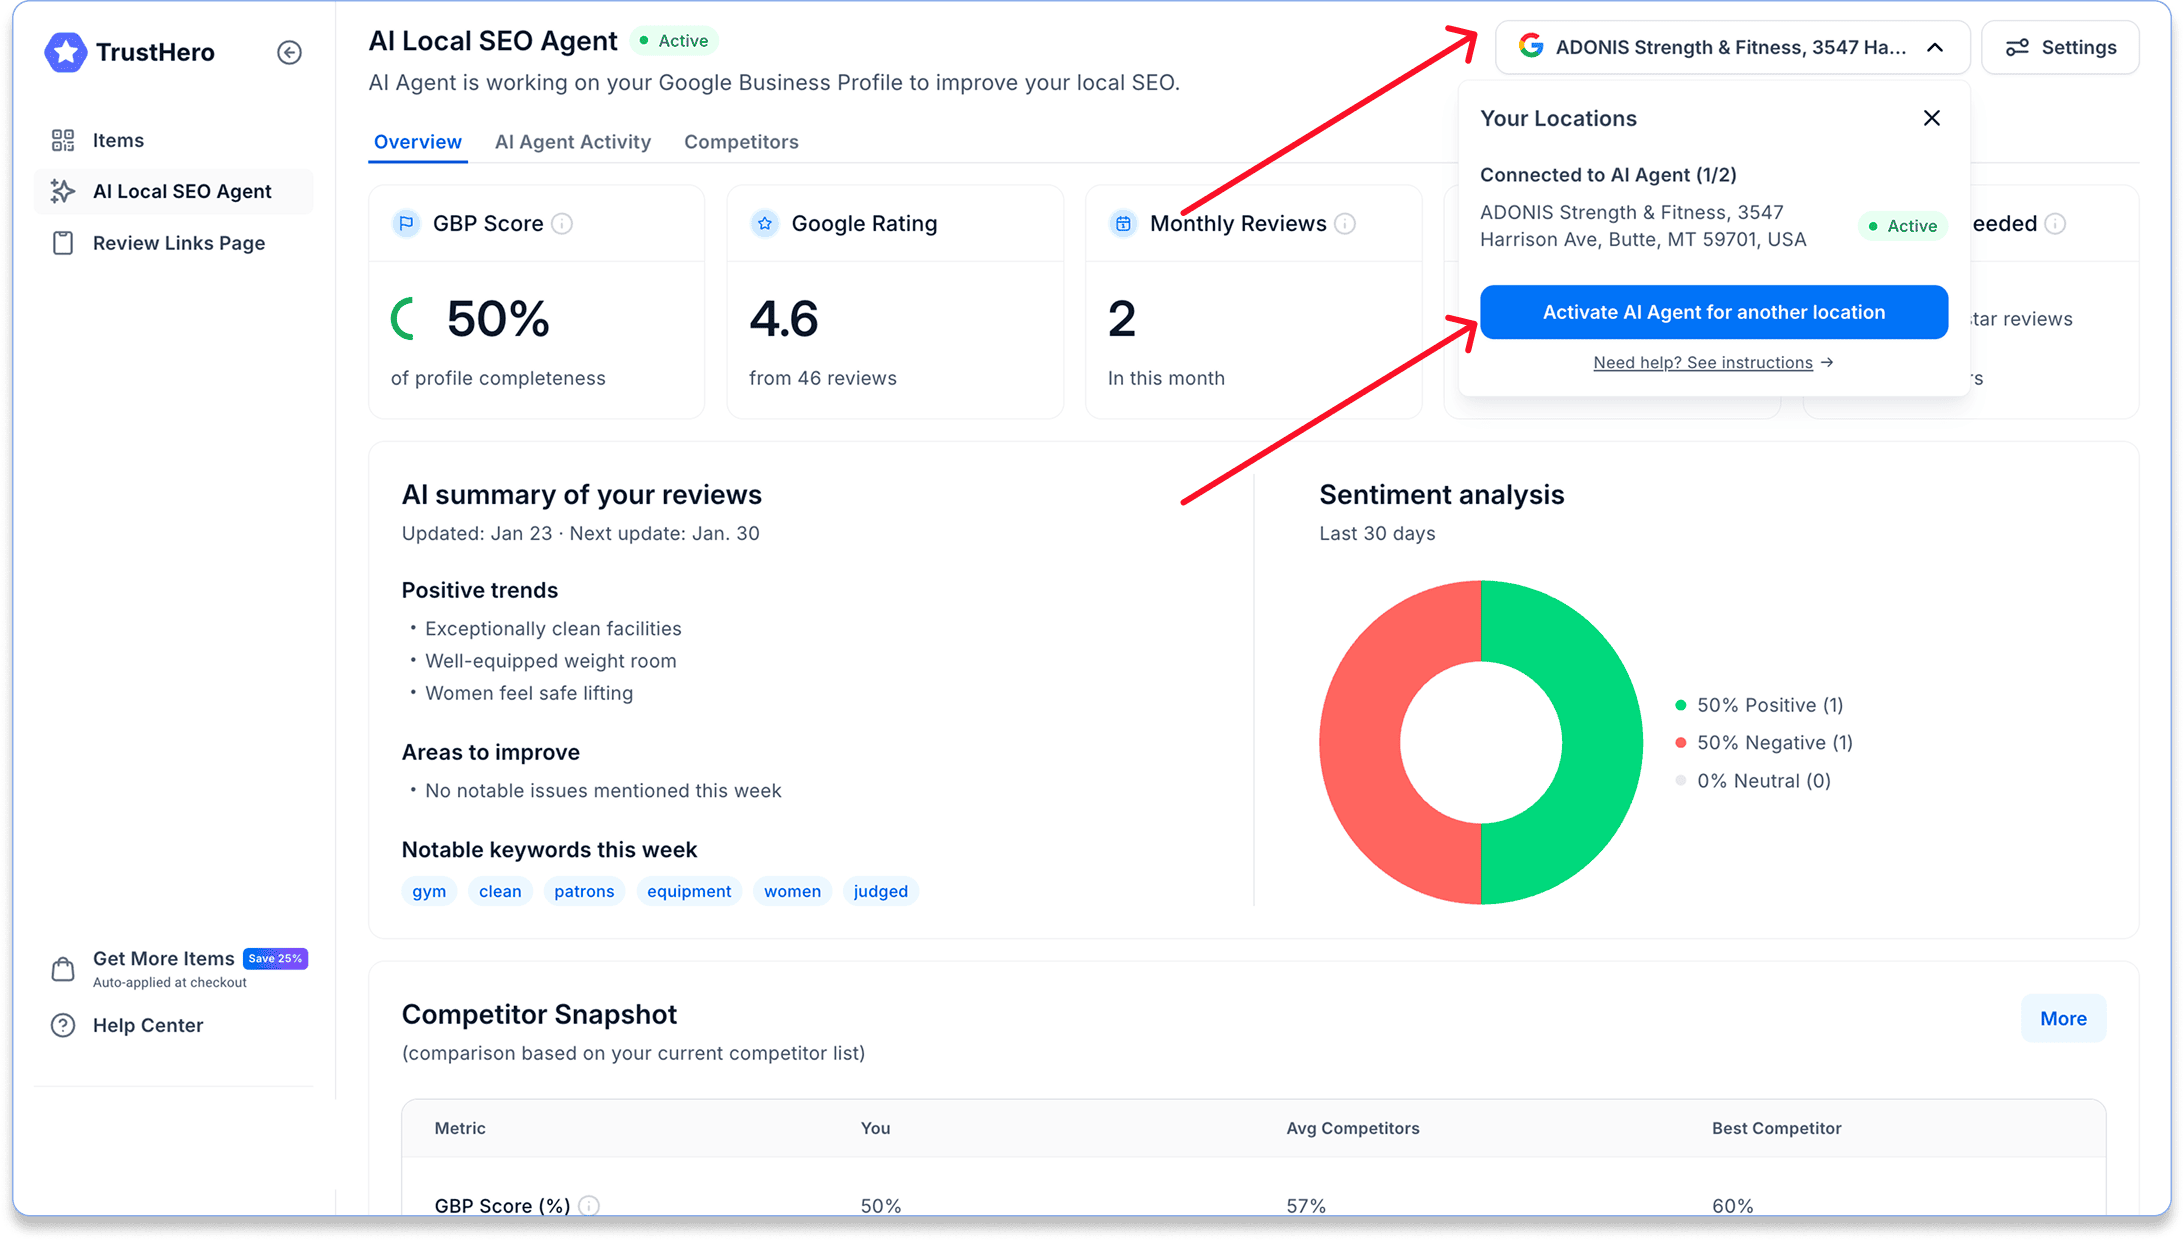This screenshot has width=2184, height=1241.
Task: Collapse the ADONIS location selector dropdown
Action: (1934, 47)
